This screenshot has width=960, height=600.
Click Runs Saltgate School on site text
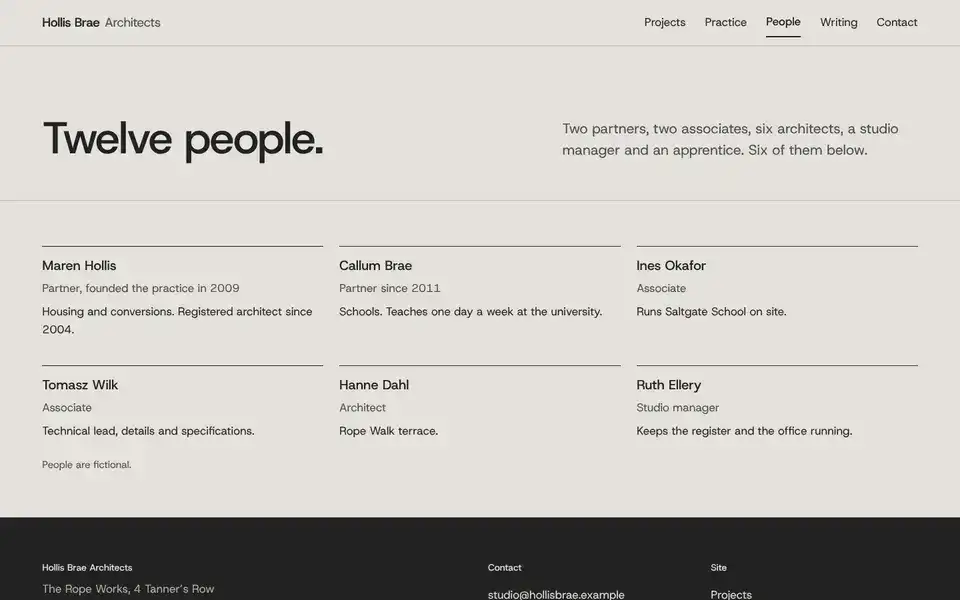[711, 312]
